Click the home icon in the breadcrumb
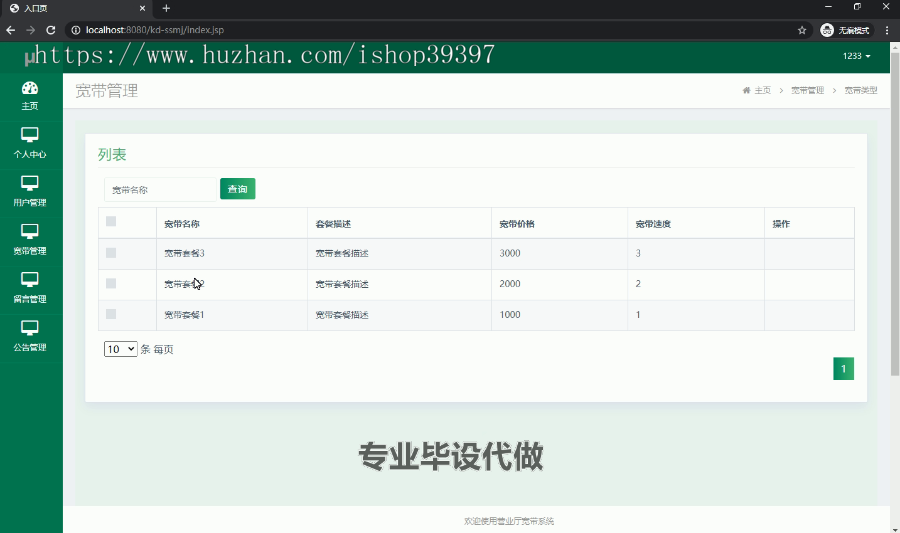 (746, 90)
